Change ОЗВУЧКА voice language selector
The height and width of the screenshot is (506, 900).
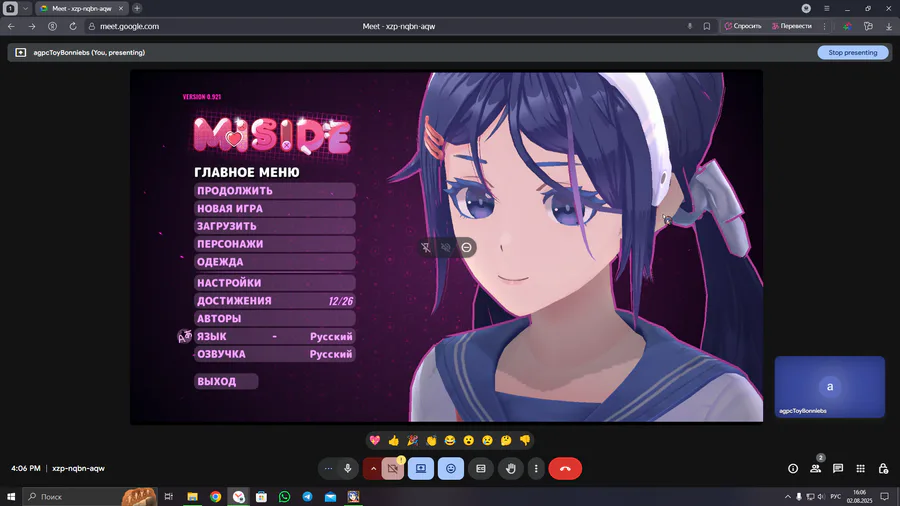tap(274, 354)
